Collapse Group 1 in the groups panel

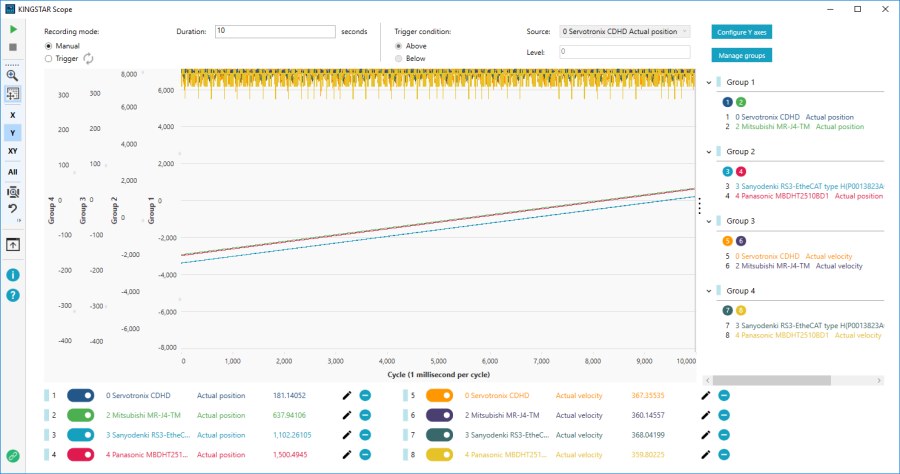tap(711, 82)
